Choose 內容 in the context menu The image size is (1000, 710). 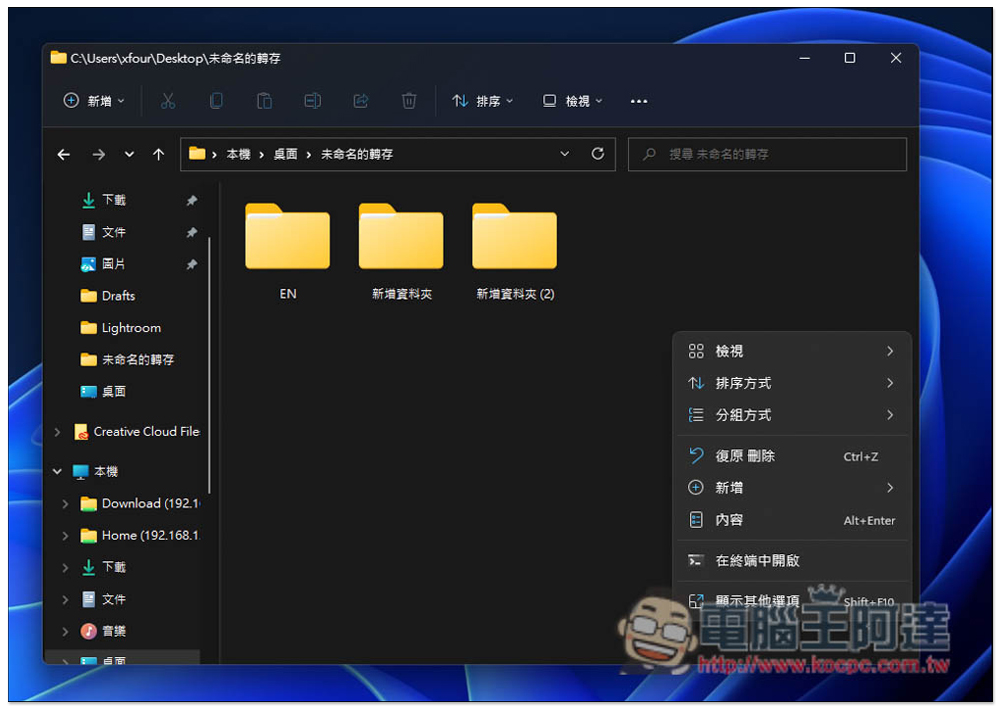point(729,520)
